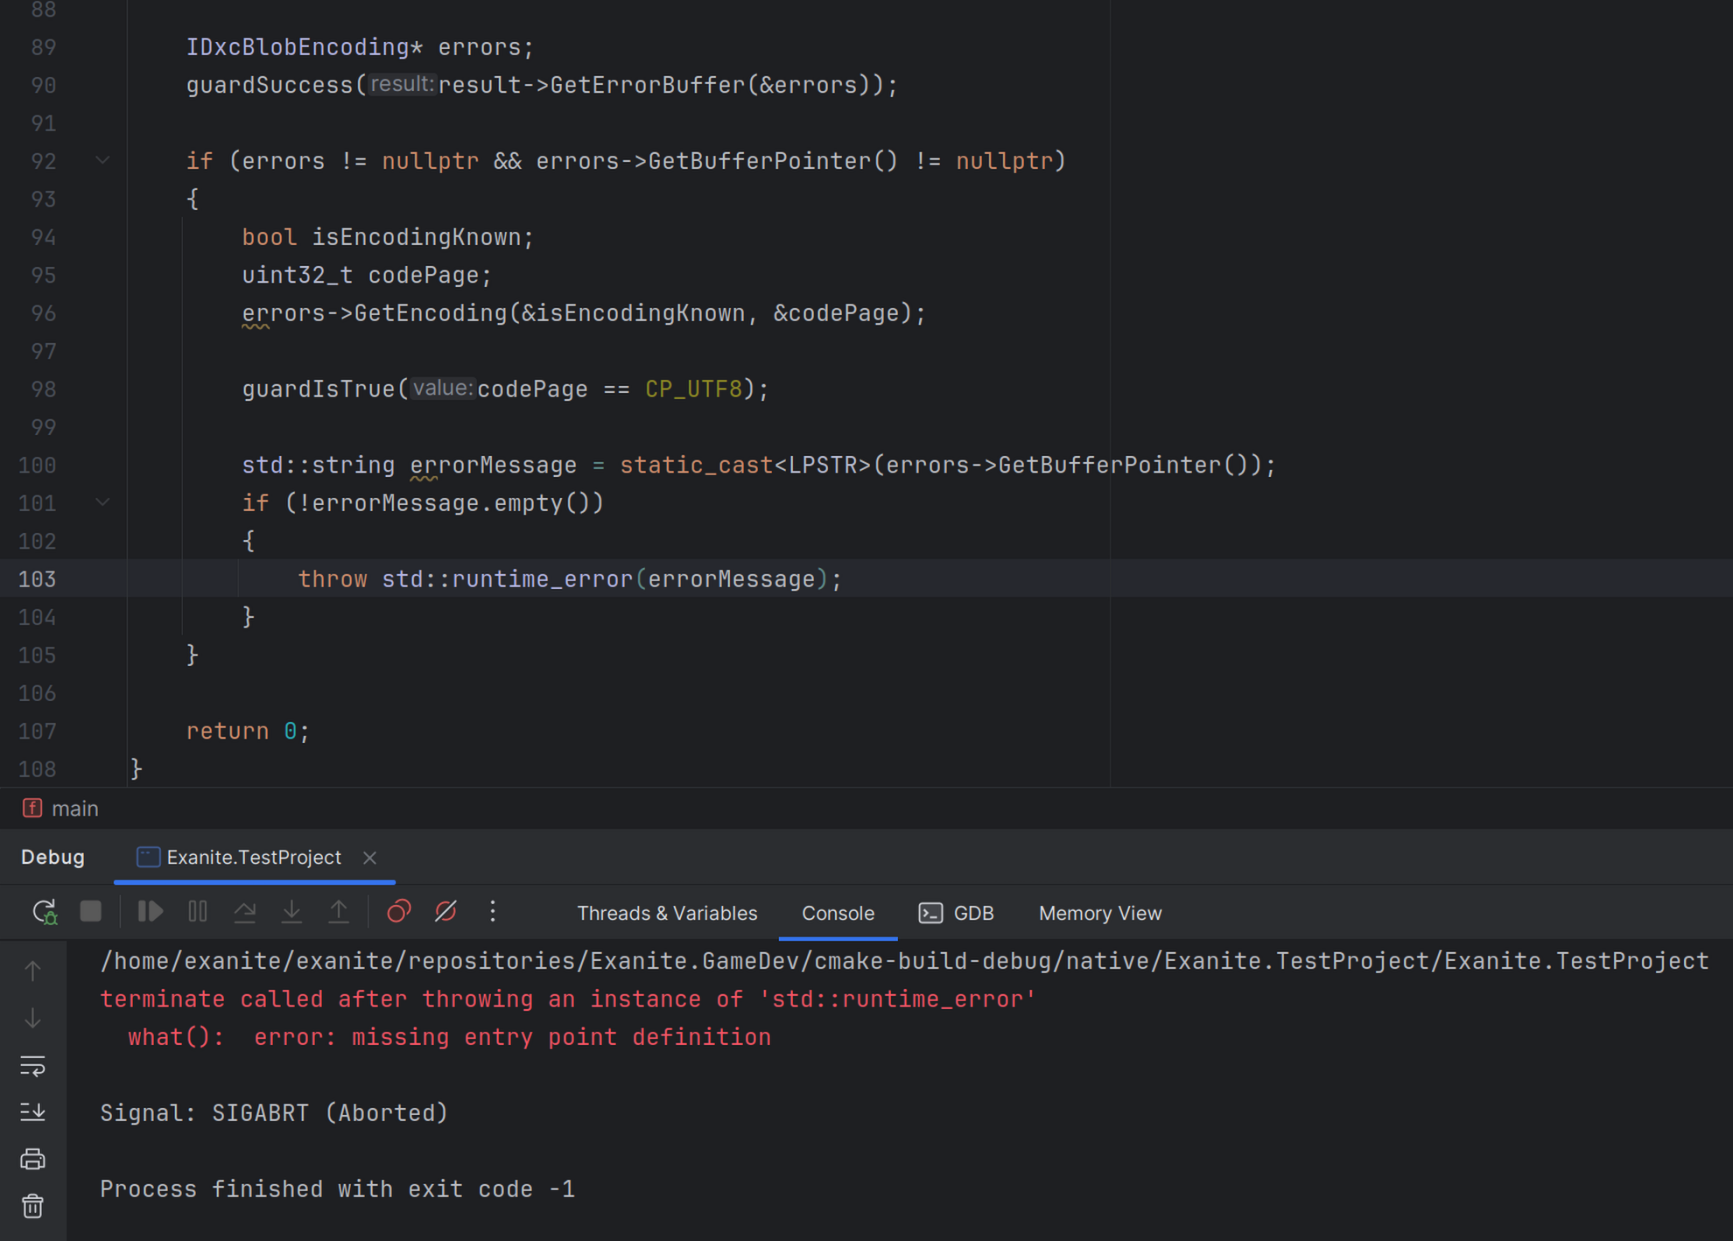The image size is (1733, 1241).
Task: Close the Exanite.TestProject debug tab
Action: pyautogui.click(x=370, y=858)
